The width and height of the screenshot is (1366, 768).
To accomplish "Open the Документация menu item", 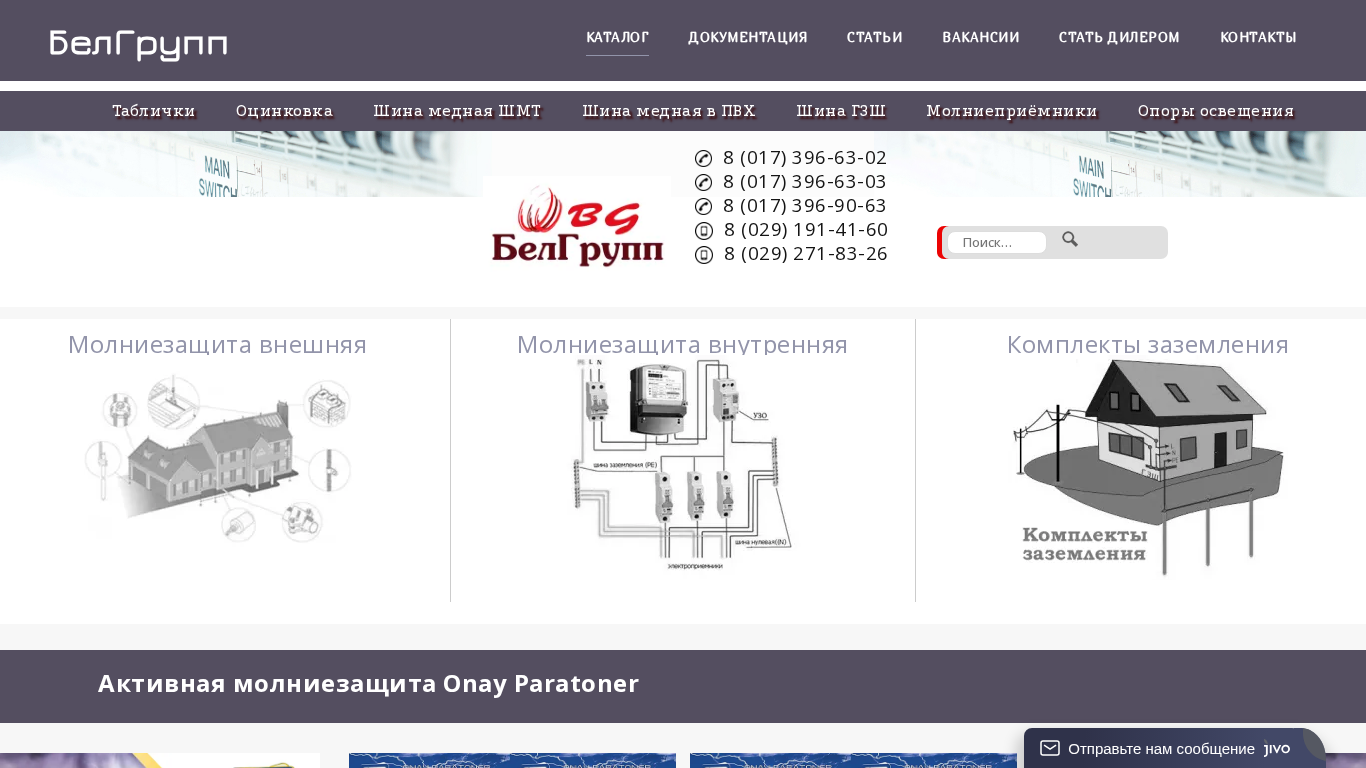I will (748, 37).
